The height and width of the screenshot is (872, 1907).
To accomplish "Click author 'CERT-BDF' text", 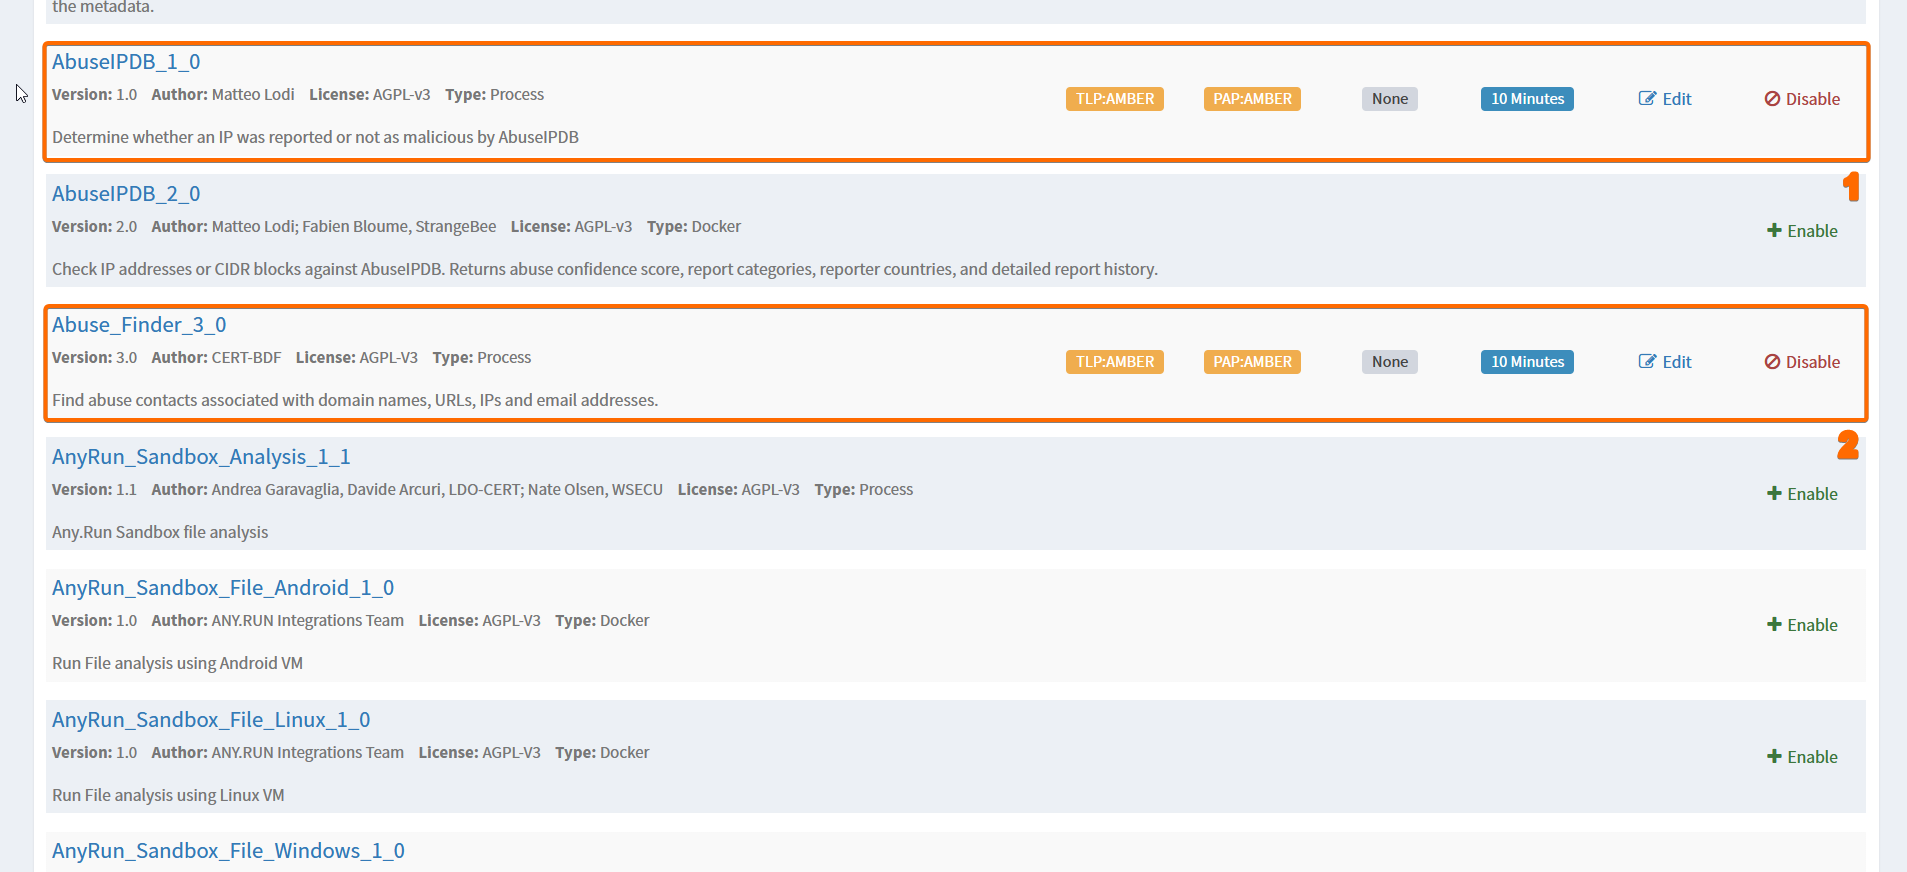I will click(246, 358).
